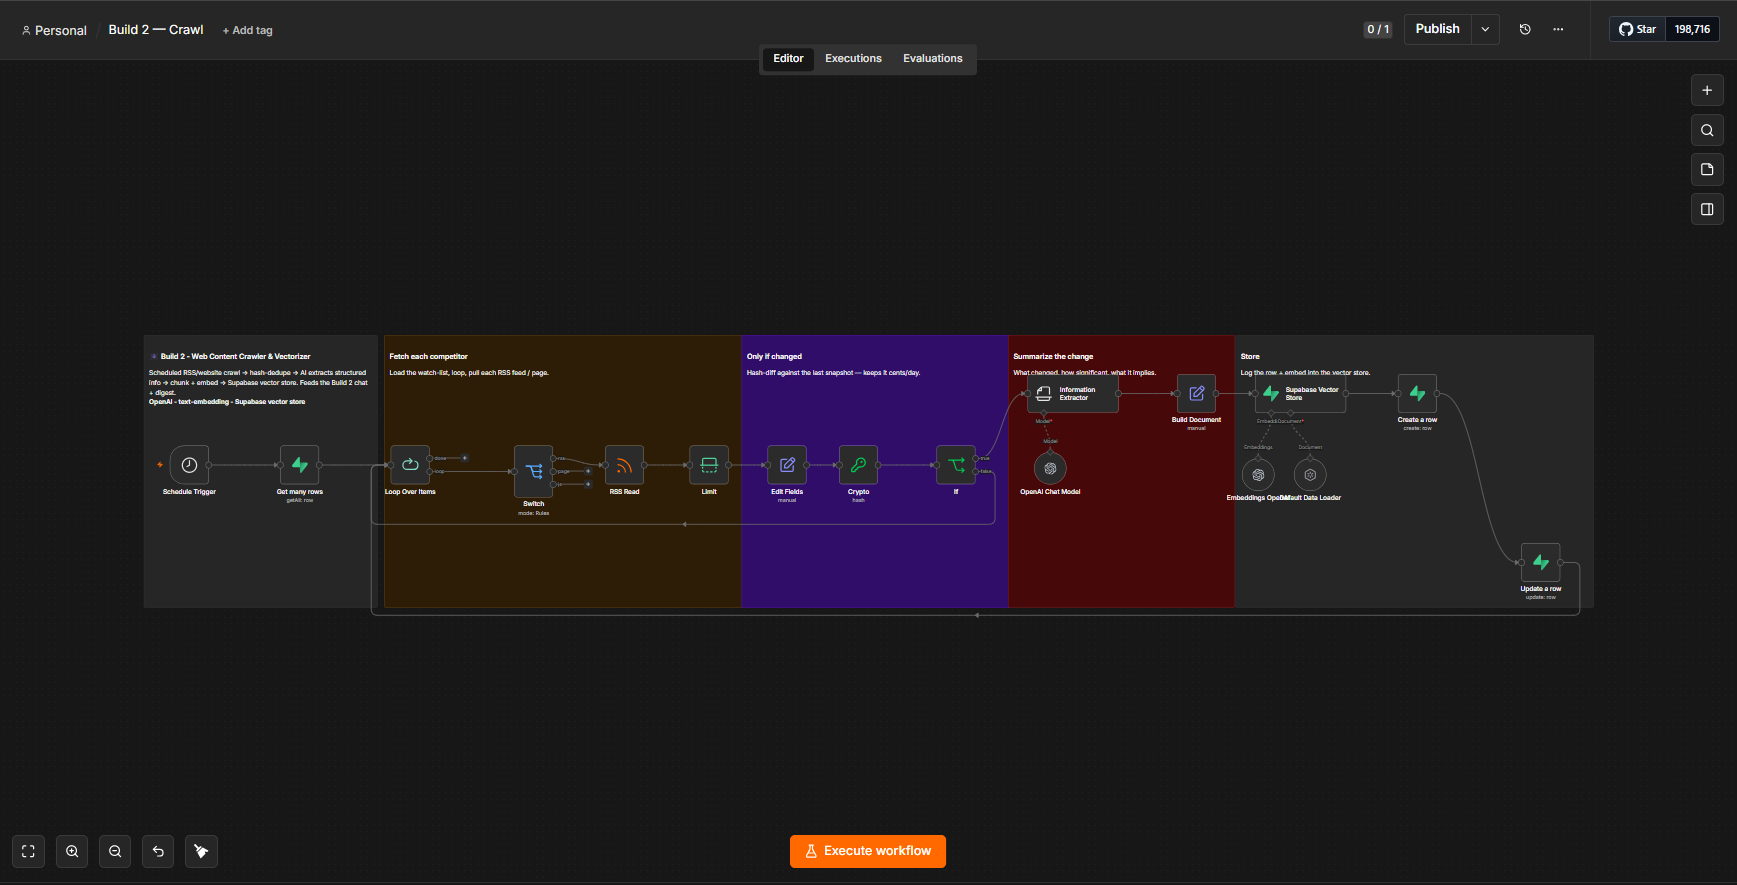Open the Update a row node

1541,563
